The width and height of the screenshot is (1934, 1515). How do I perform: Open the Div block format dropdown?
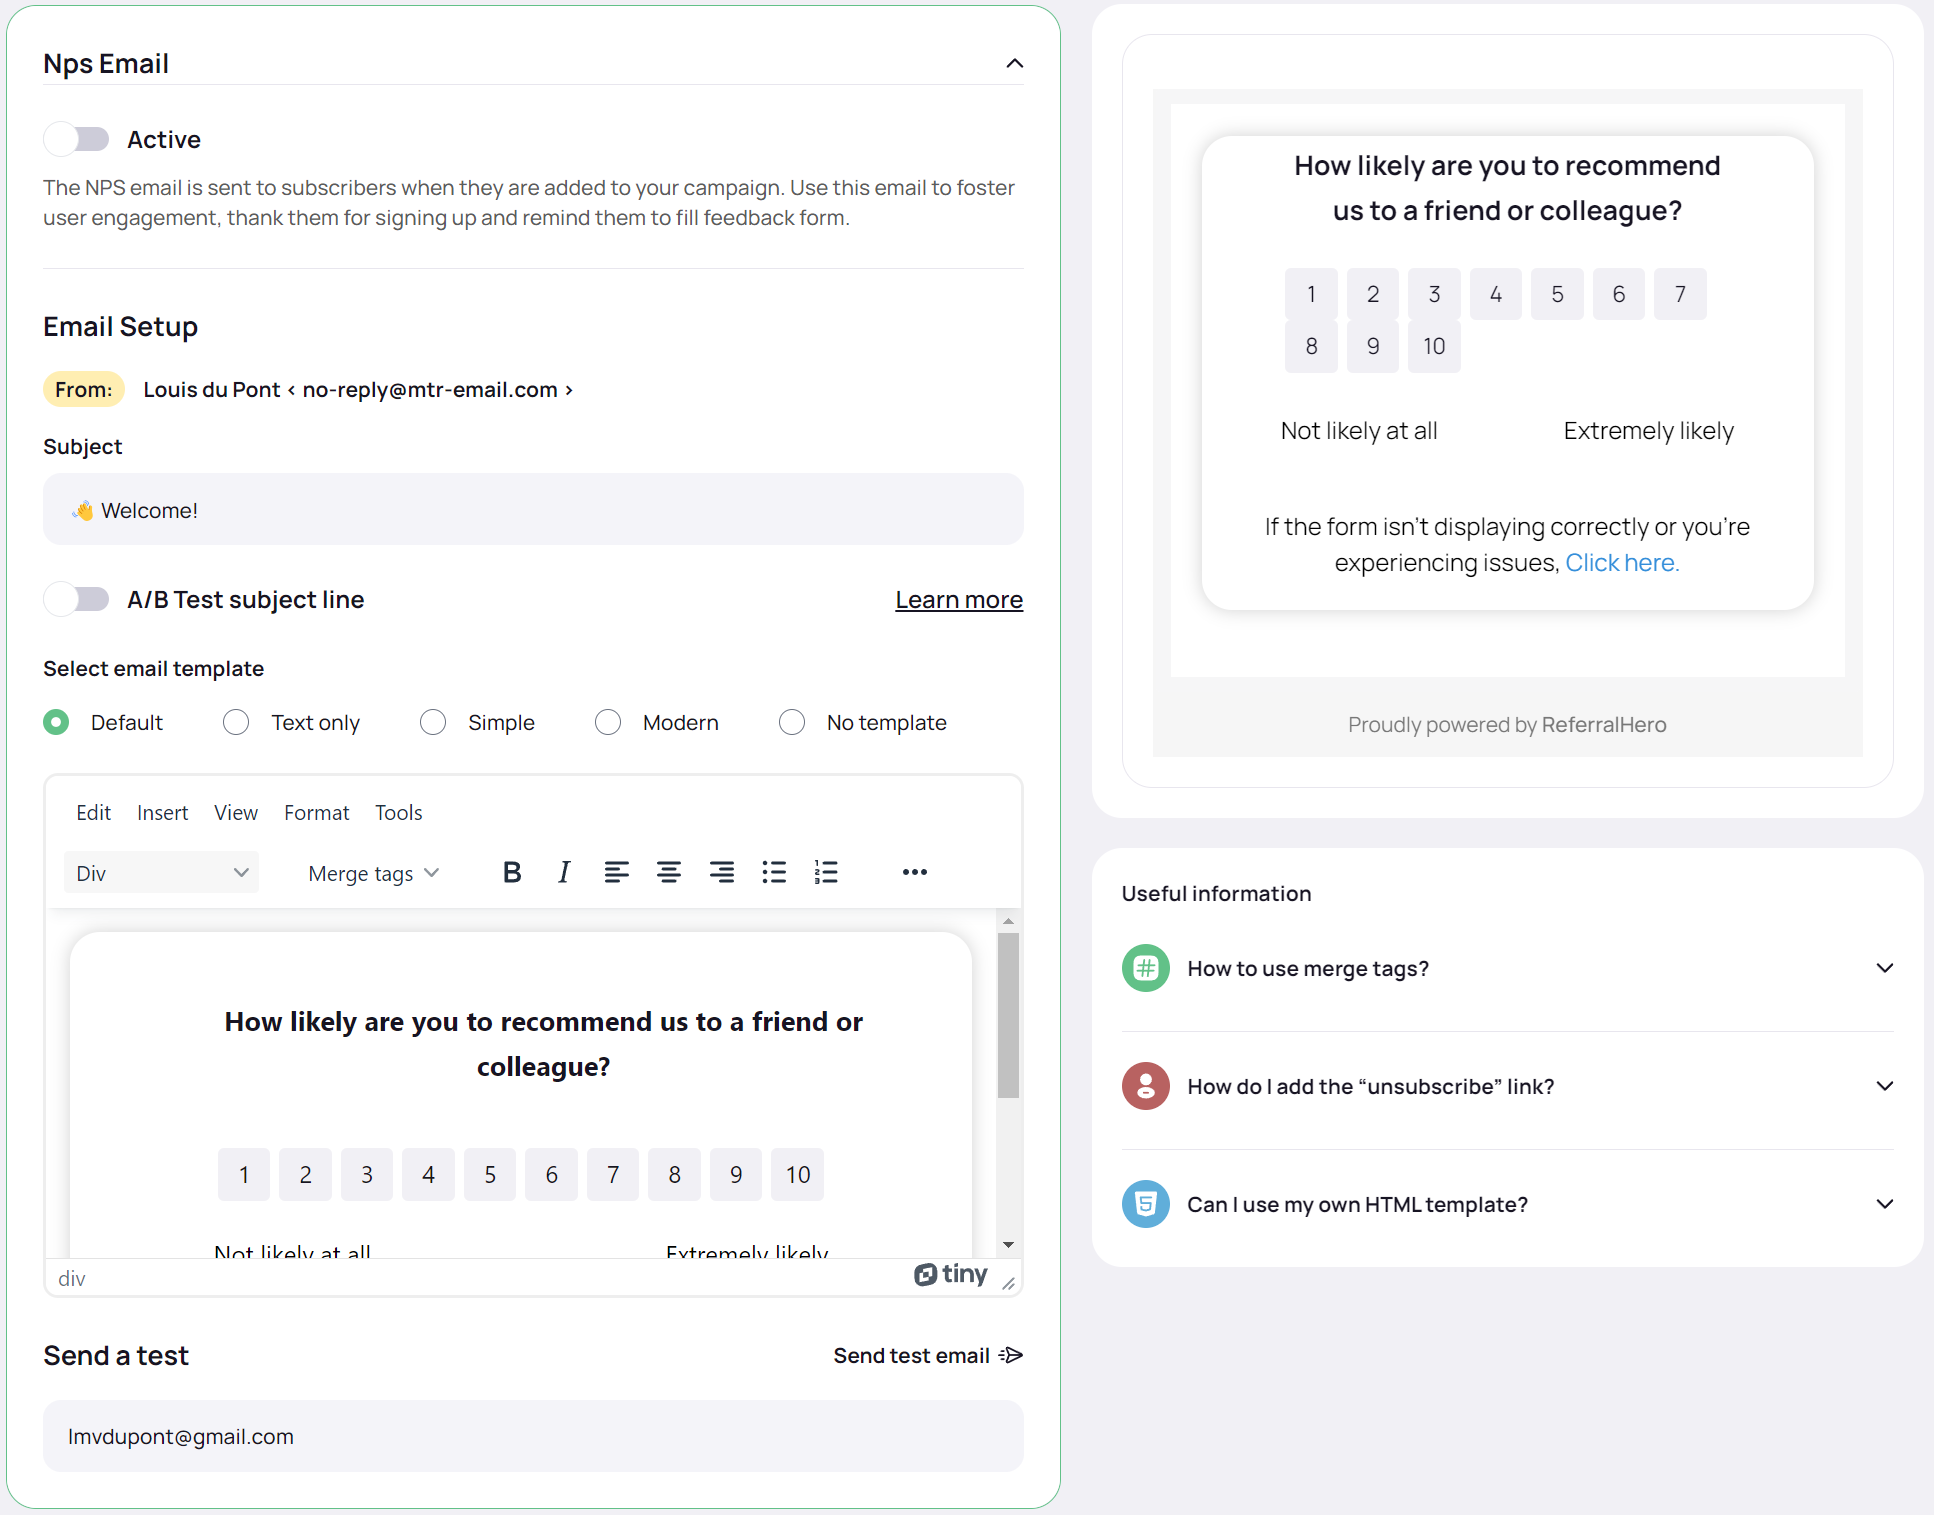[x=161, y=873]
